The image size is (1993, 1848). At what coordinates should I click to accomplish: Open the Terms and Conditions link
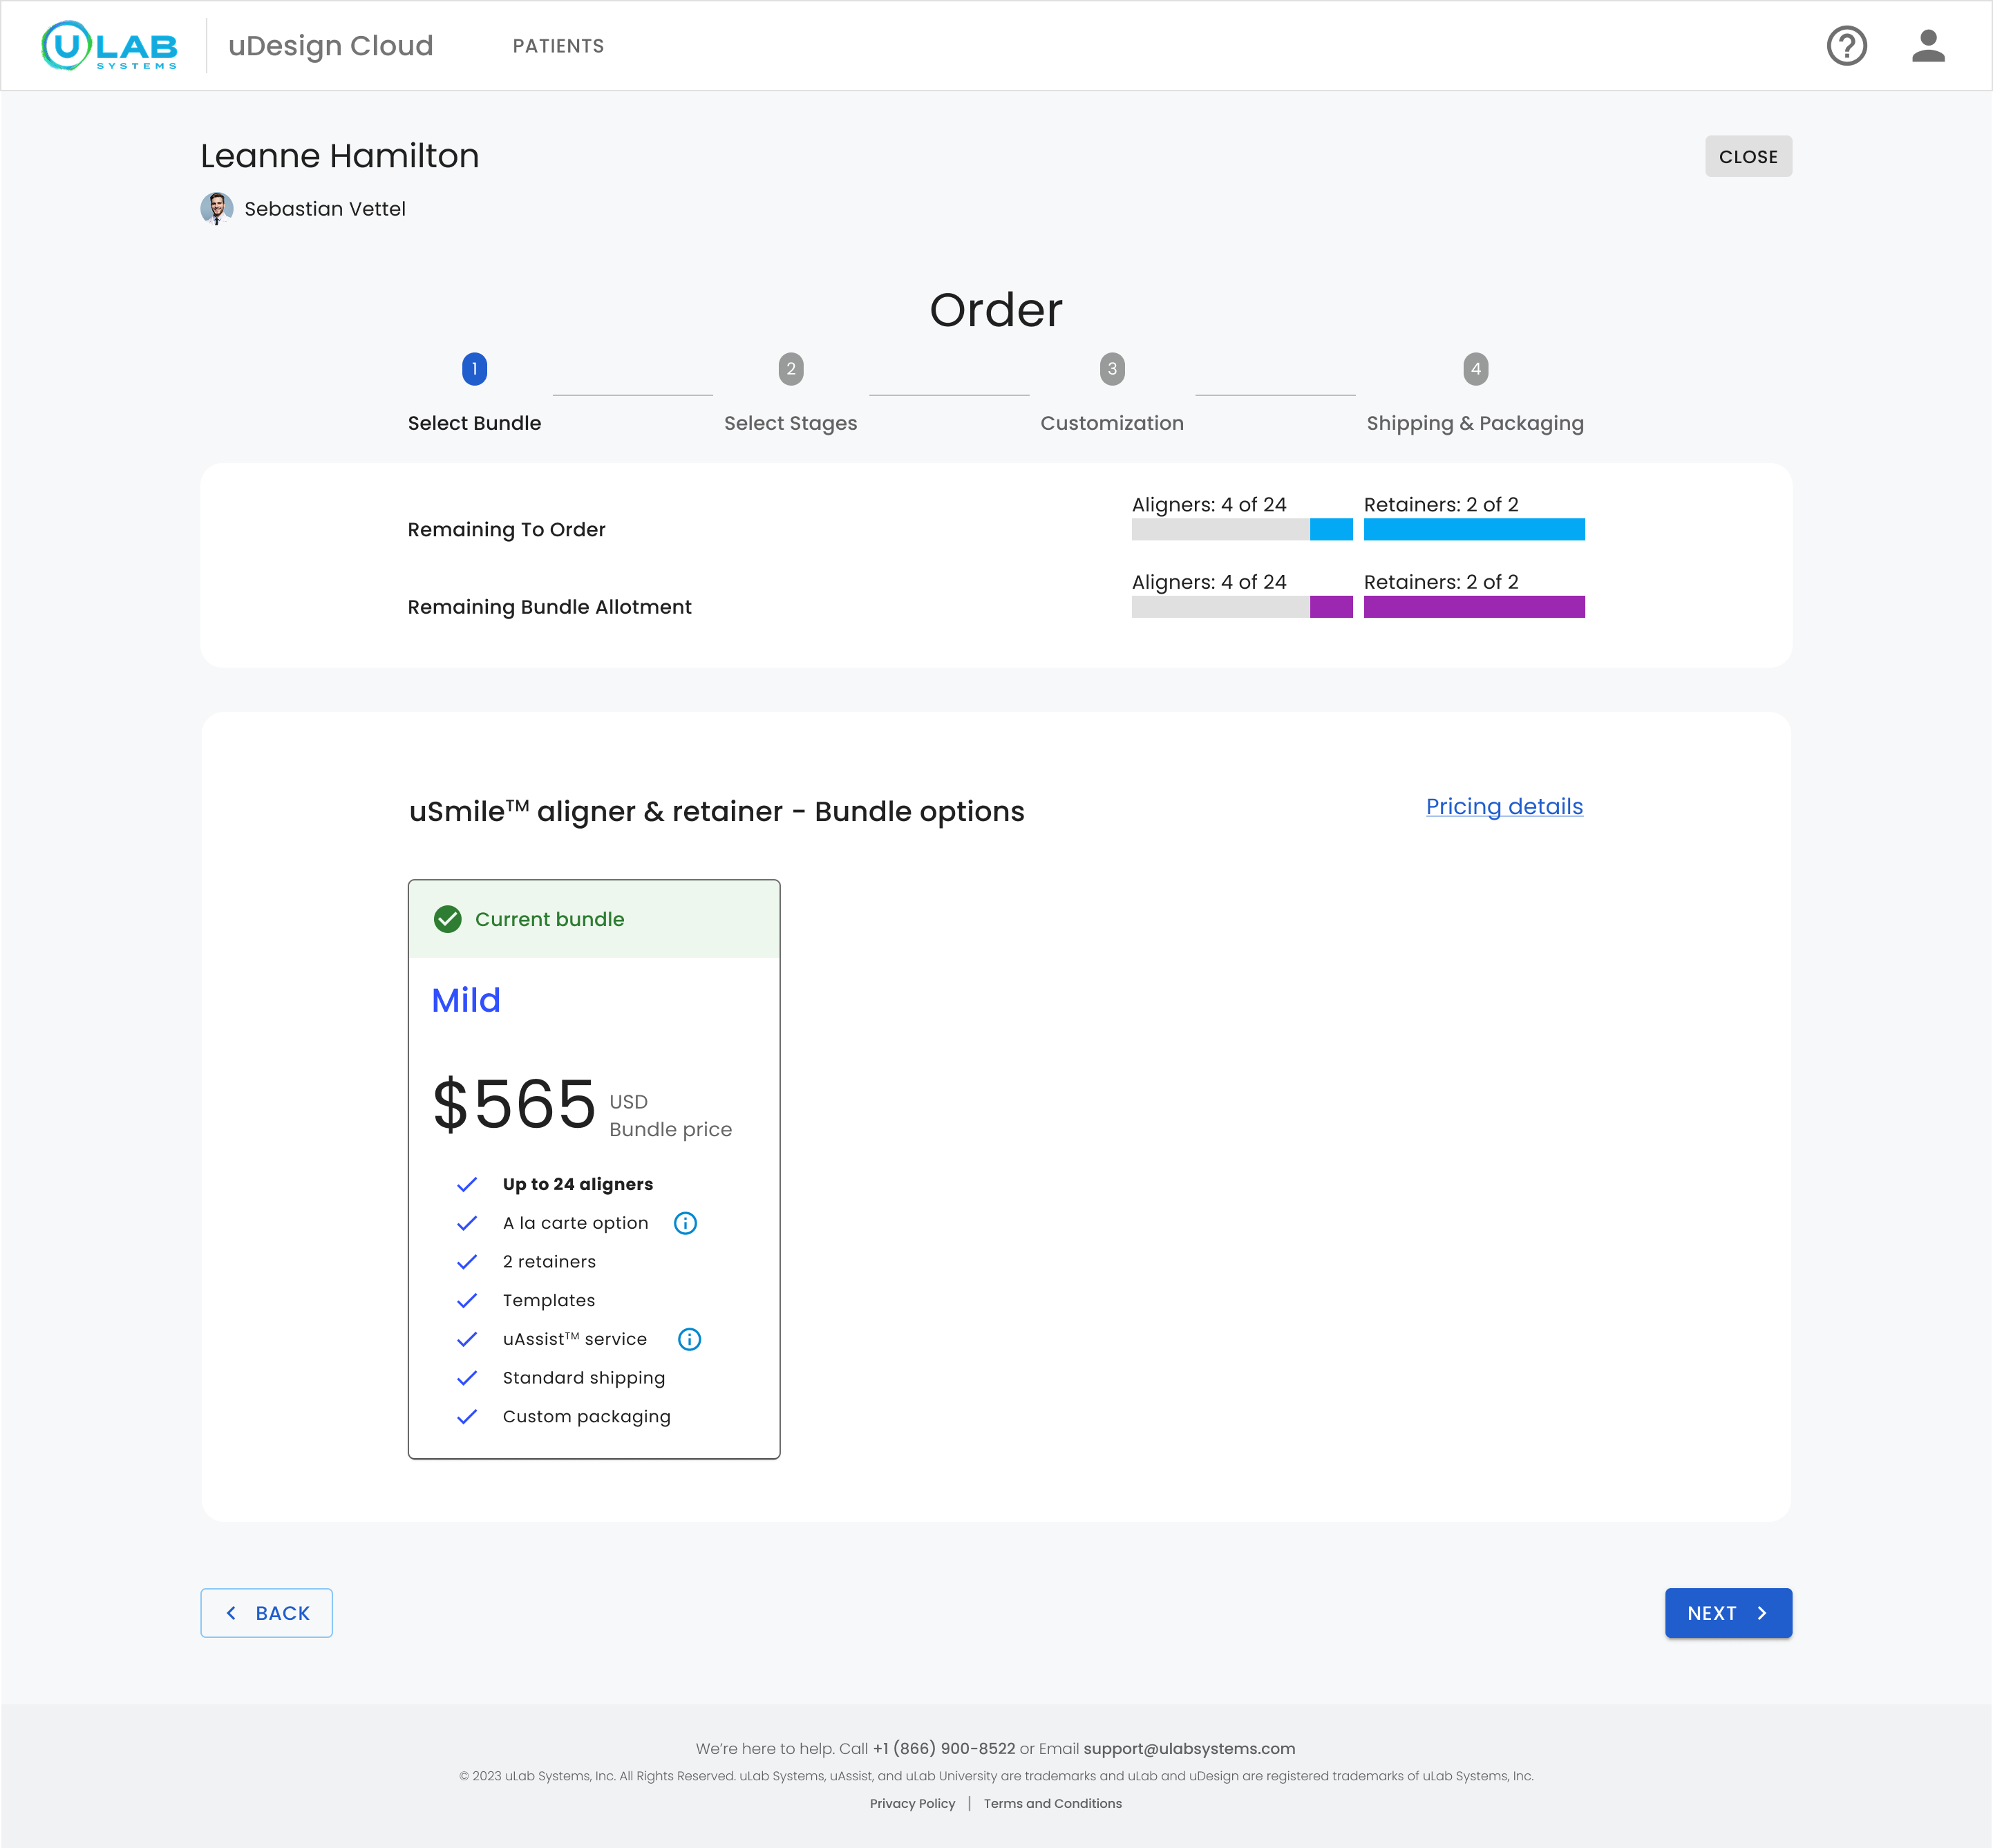[1052, 1804]
